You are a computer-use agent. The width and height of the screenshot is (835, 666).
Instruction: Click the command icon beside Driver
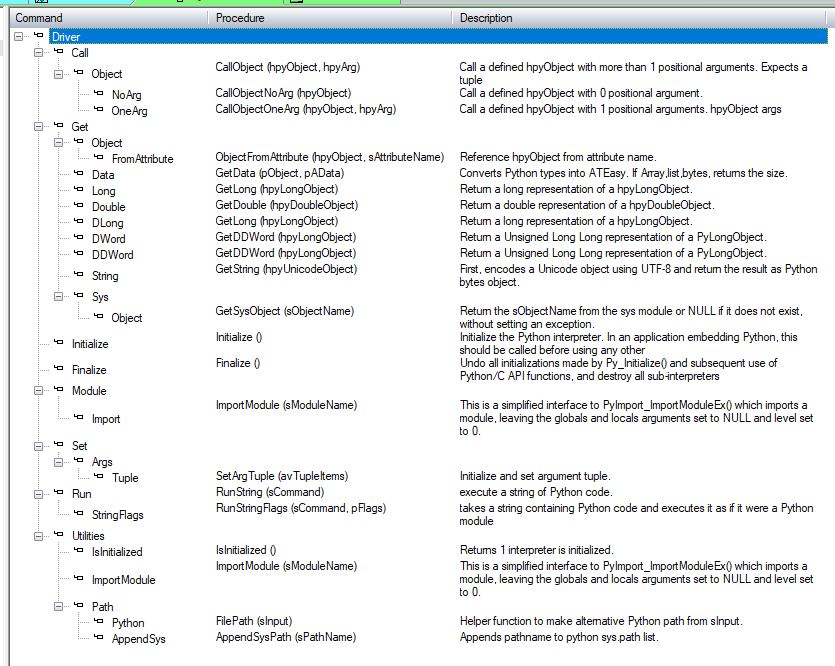click(38, 35)
